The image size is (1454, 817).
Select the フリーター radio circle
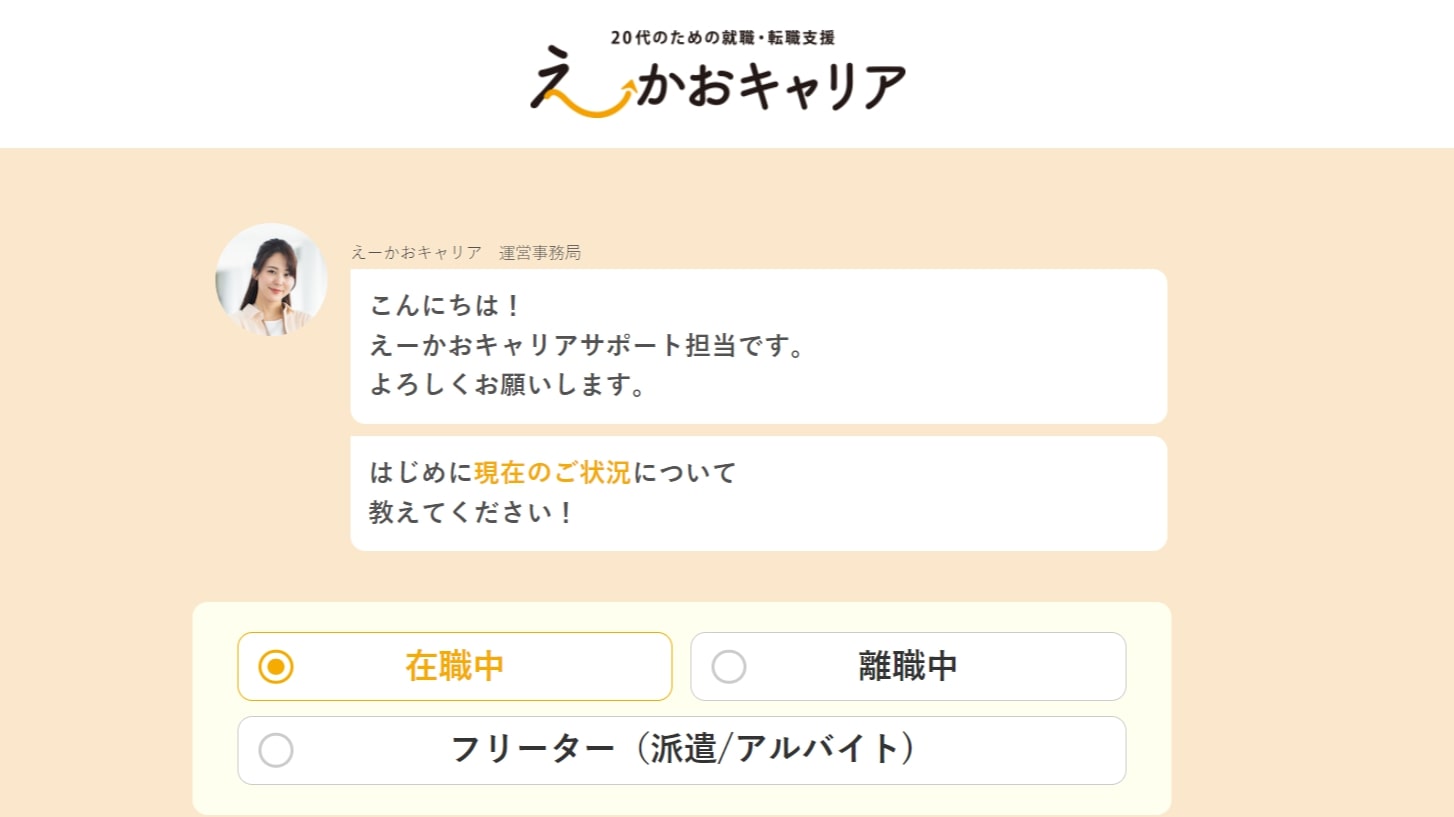click(x=276, y=750)
